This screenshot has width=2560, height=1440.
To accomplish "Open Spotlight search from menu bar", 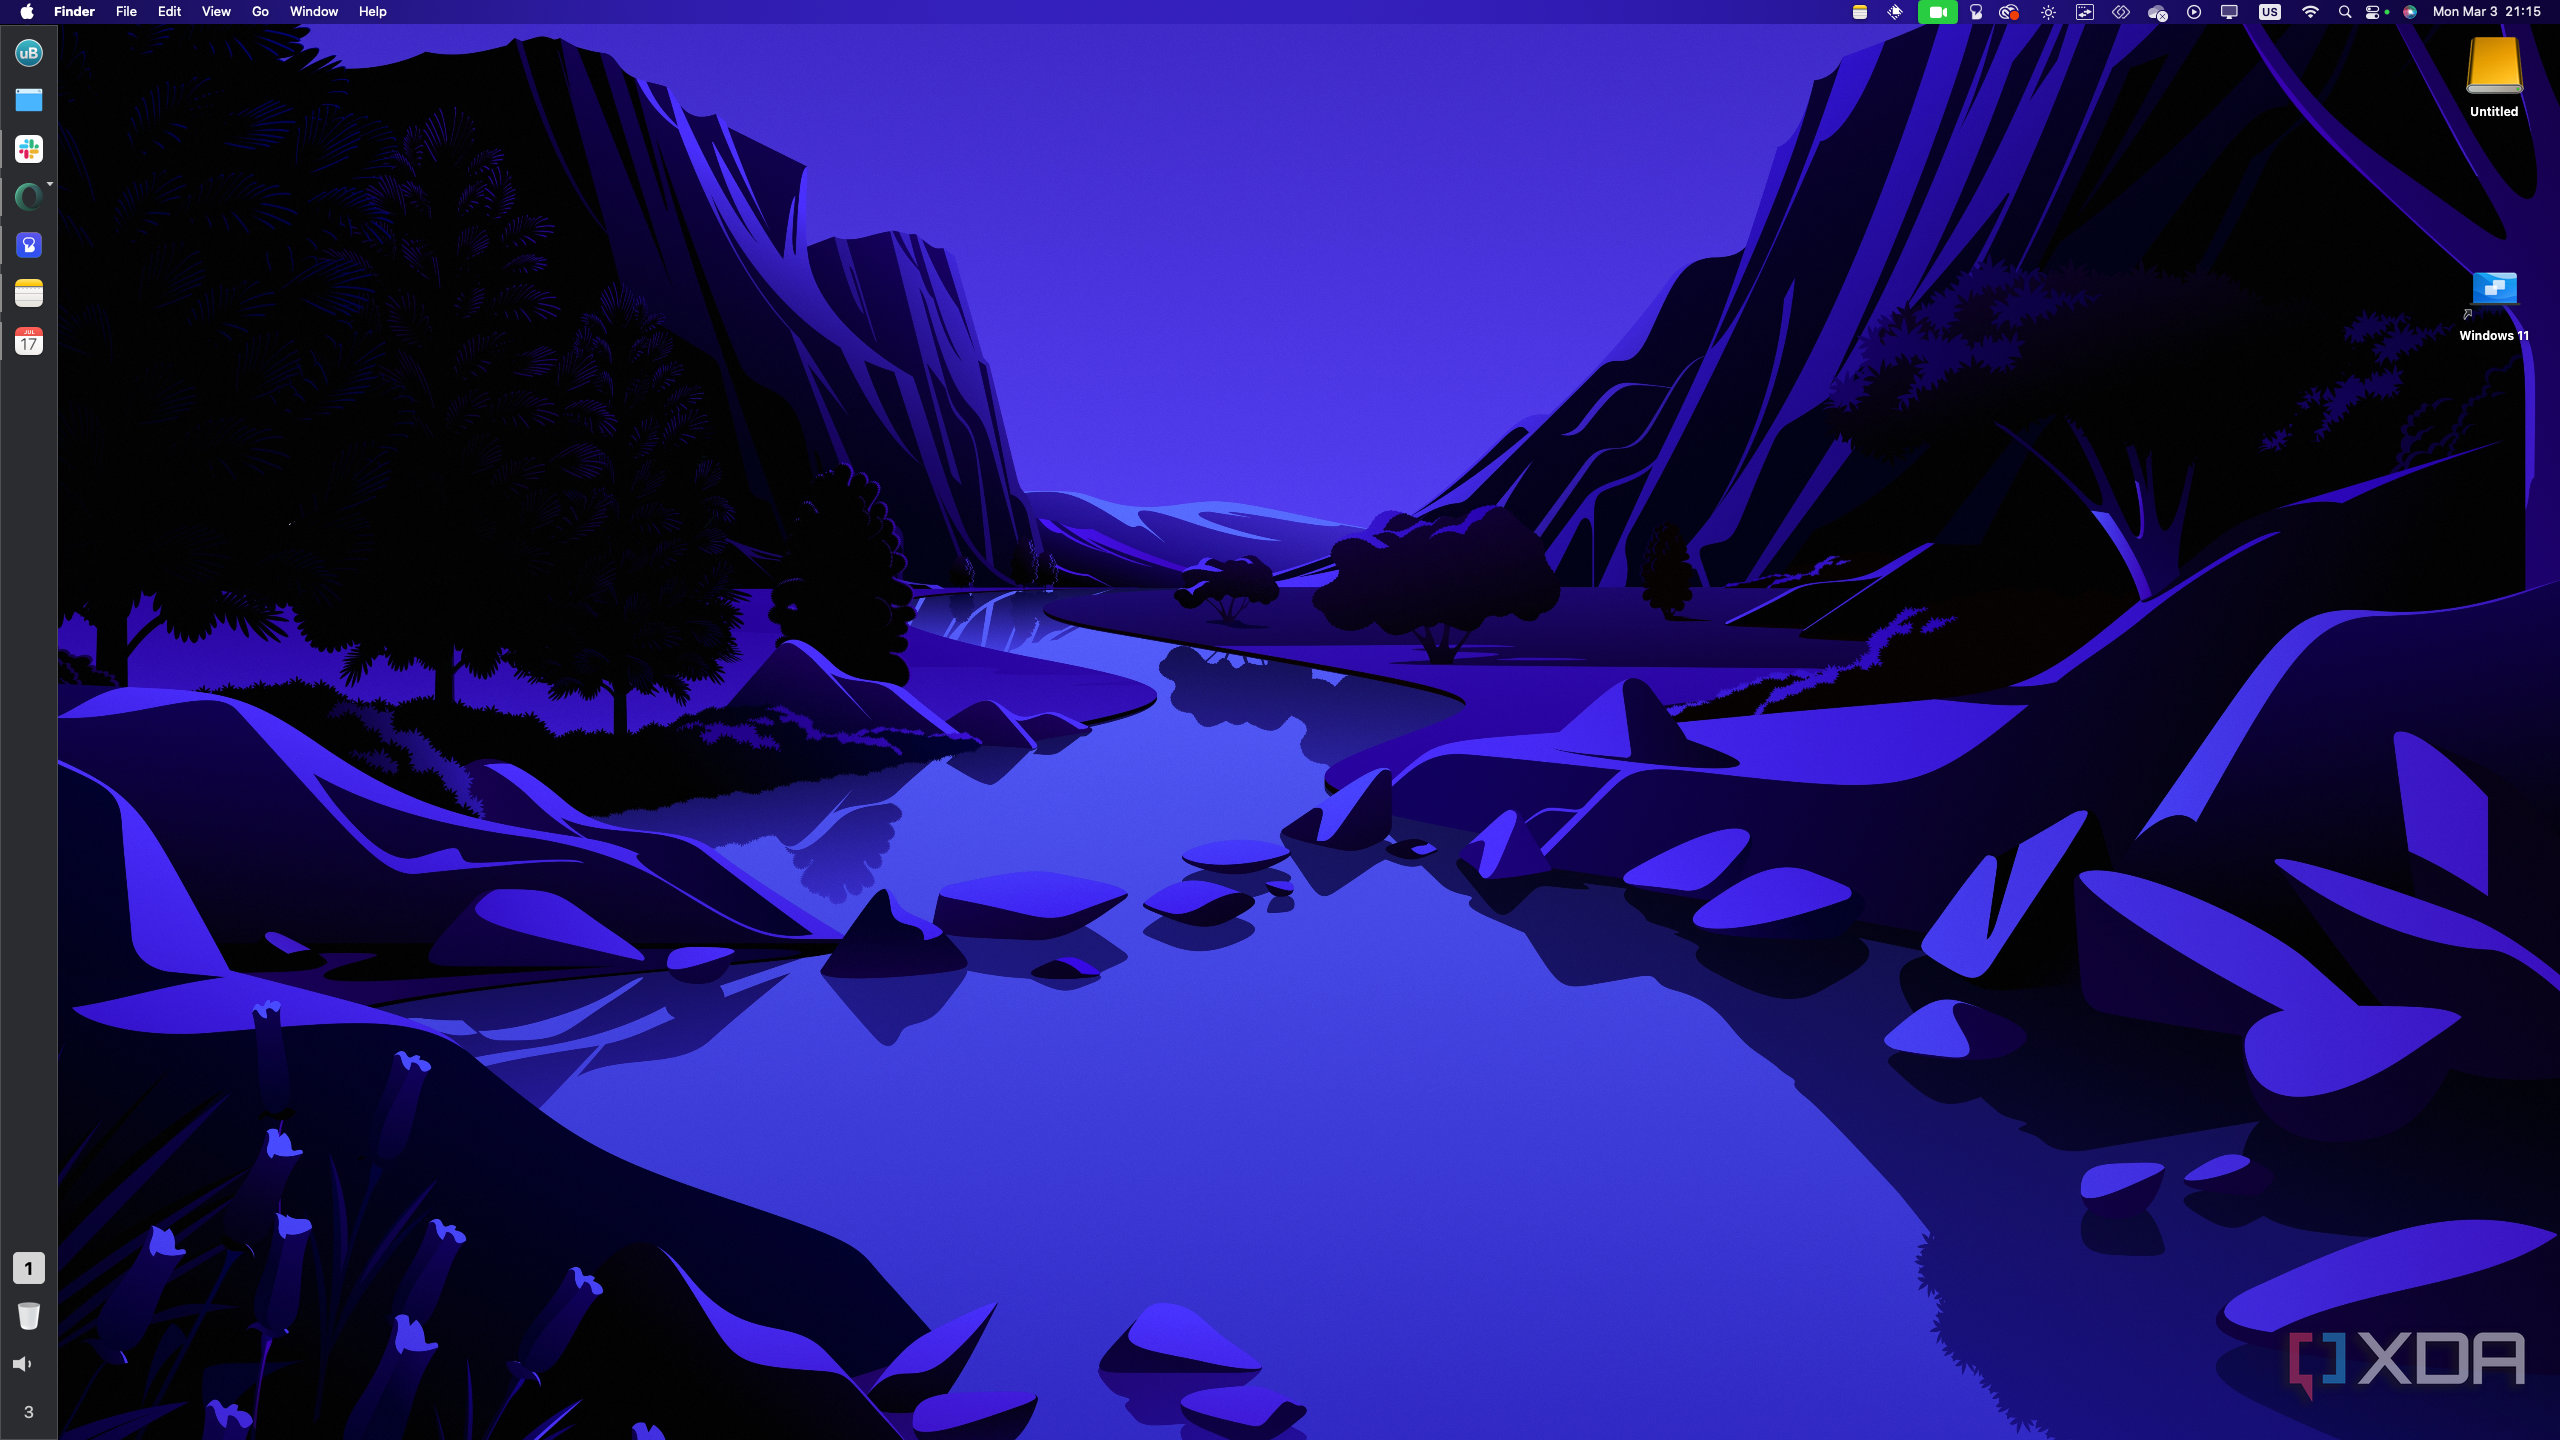I will pyautogui.click(x=2345, y=12).
